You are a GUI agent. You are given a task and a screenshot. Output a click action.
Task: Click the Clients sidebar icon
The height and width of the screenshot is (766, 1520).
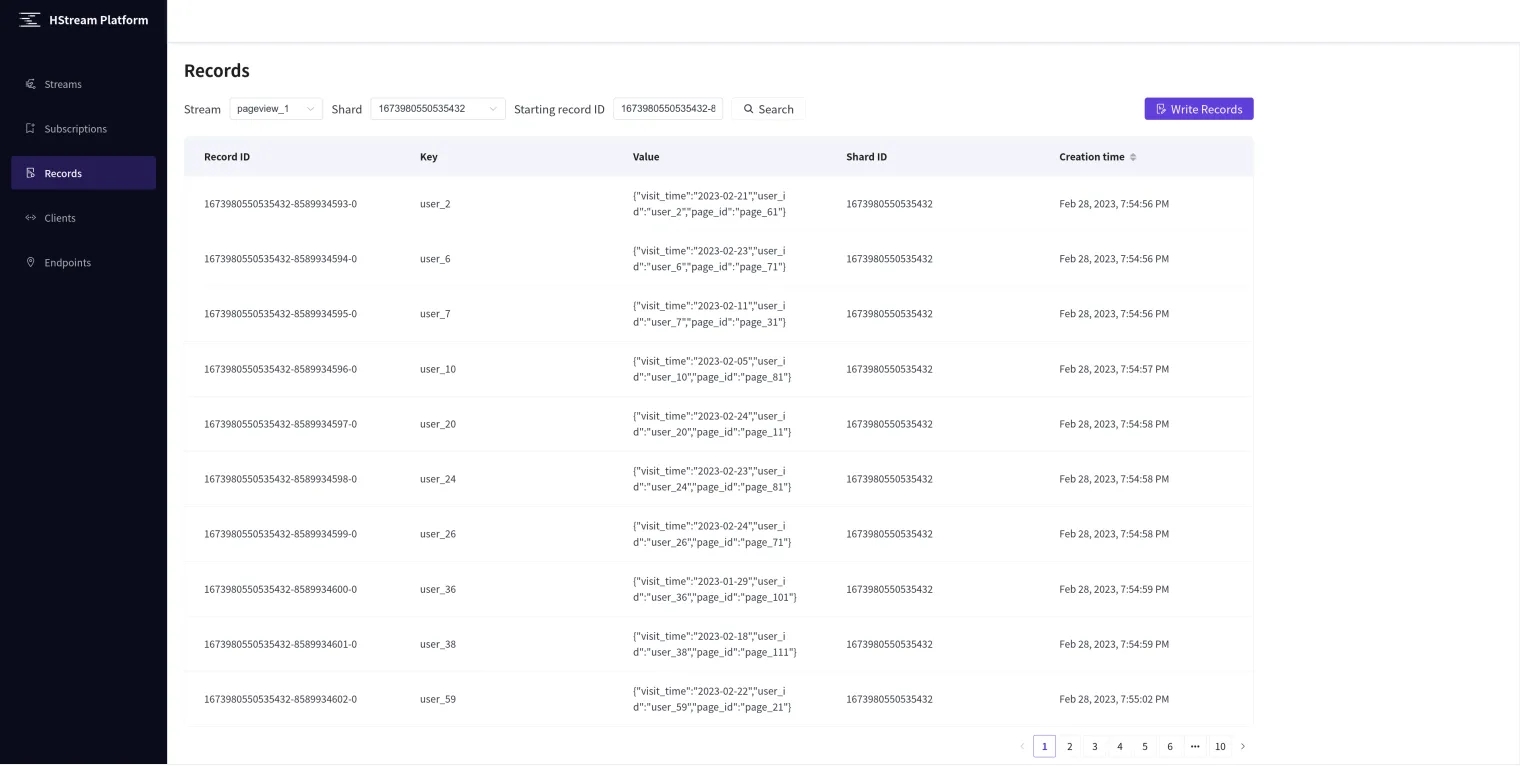31,218
